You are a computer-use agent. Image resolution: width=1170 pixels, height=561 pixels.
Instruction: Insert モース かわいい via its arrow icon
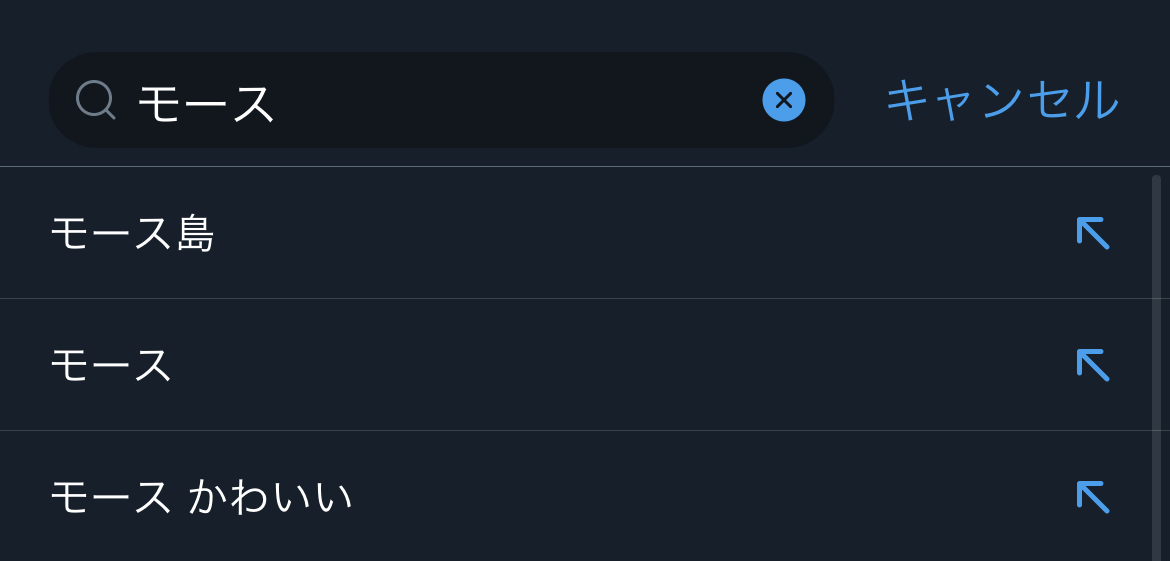[x=1092, y=497]
